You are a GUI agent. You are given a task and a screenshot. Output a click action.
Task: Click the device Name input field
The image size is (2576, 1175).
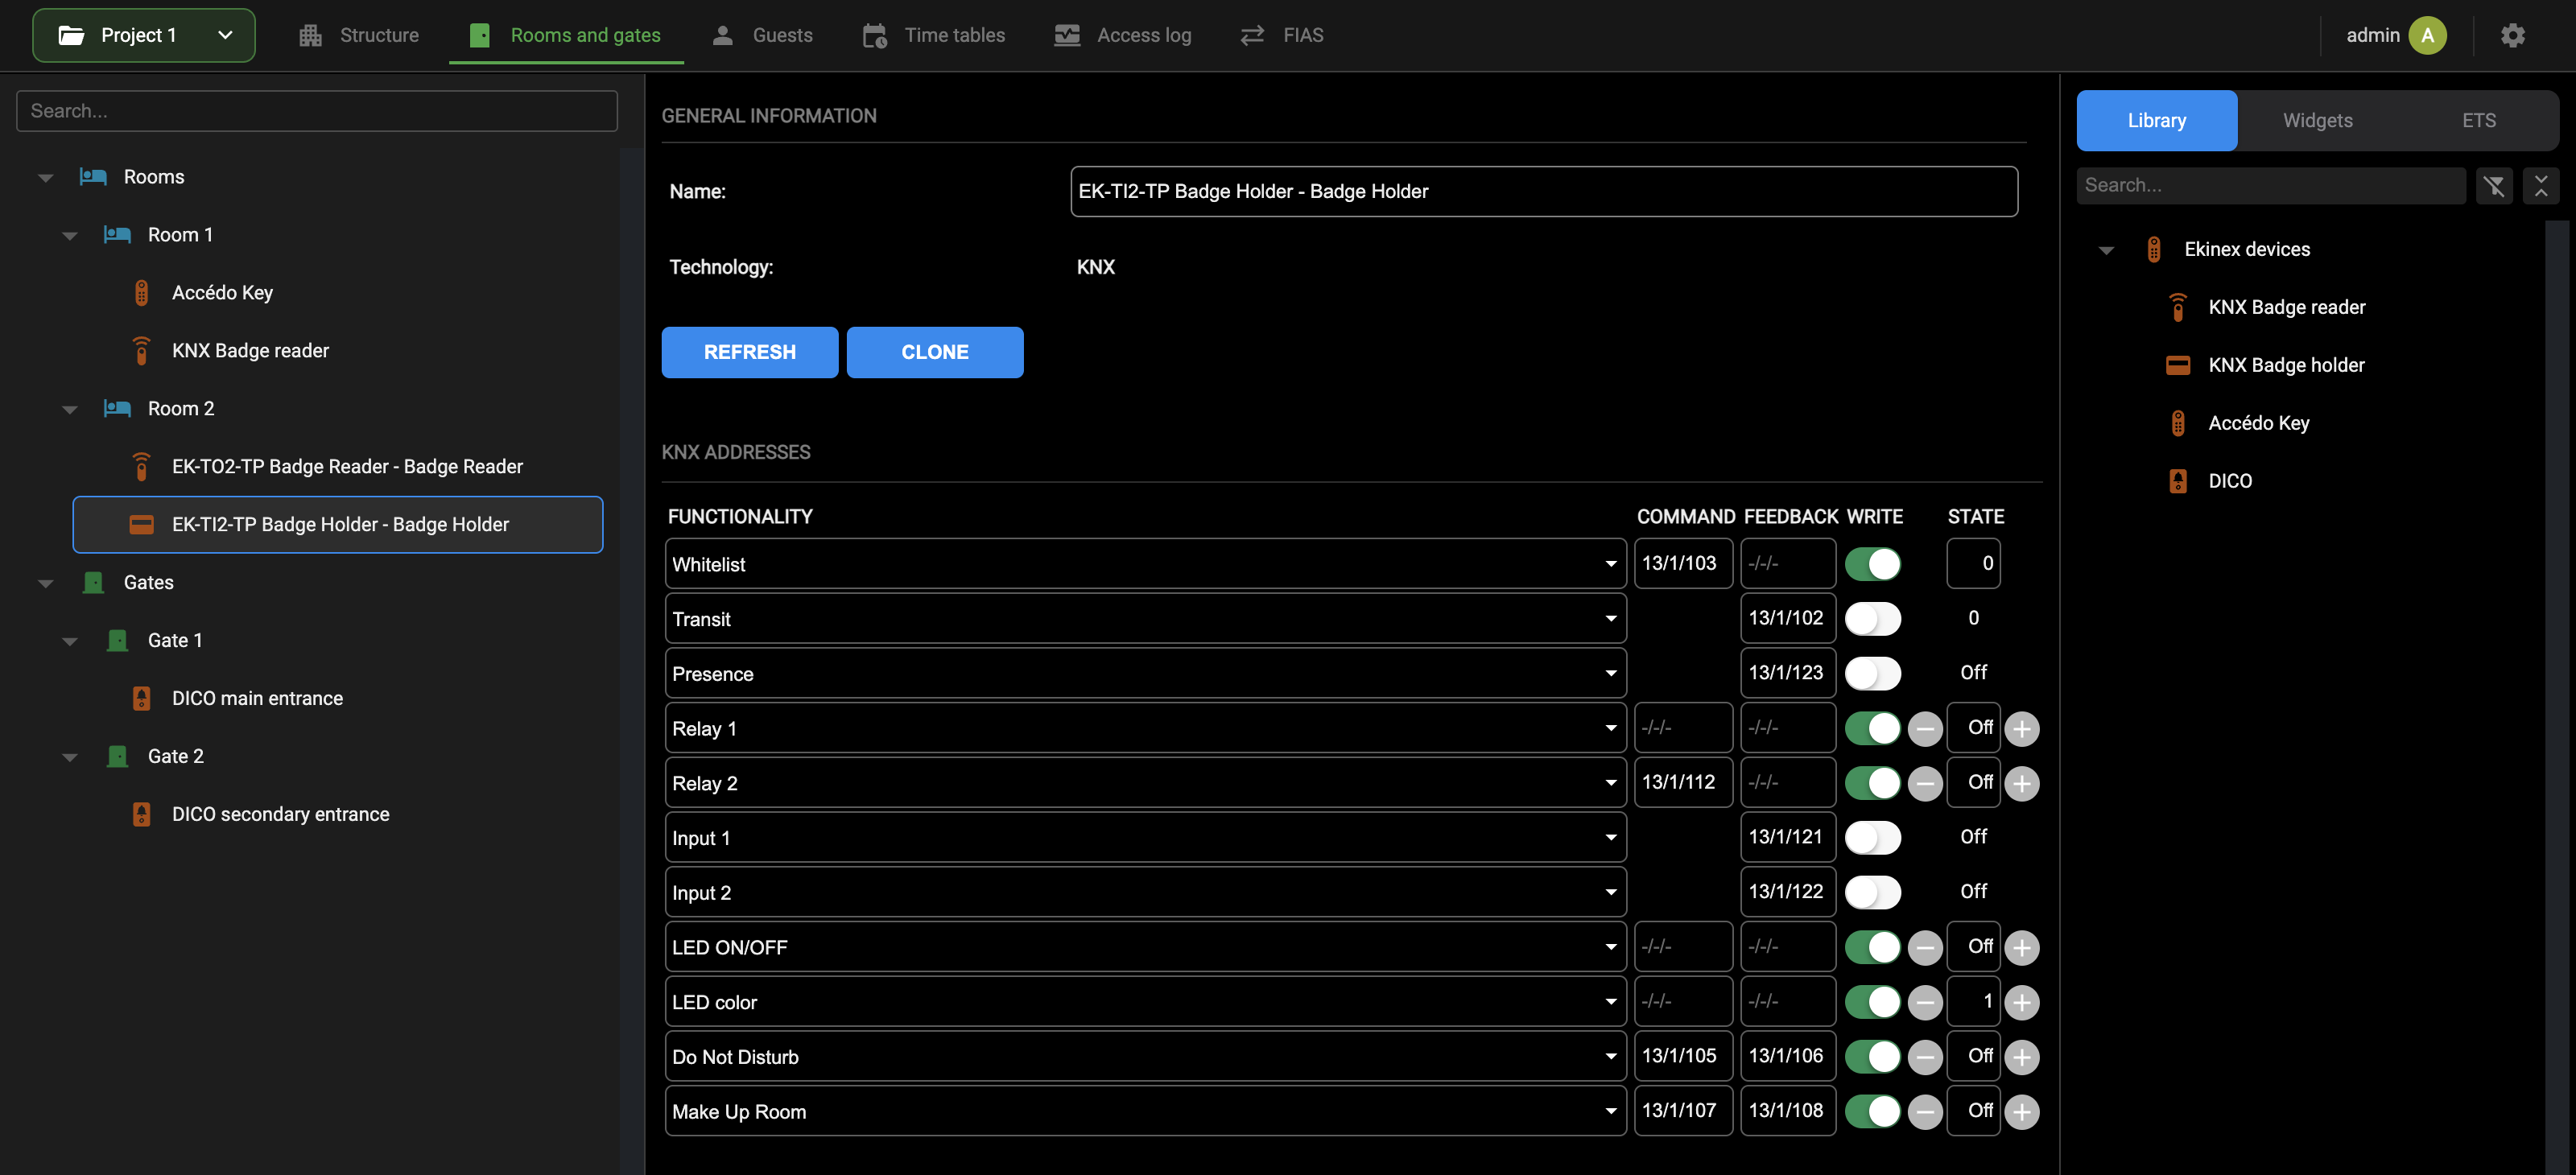tap(1544, 191)
